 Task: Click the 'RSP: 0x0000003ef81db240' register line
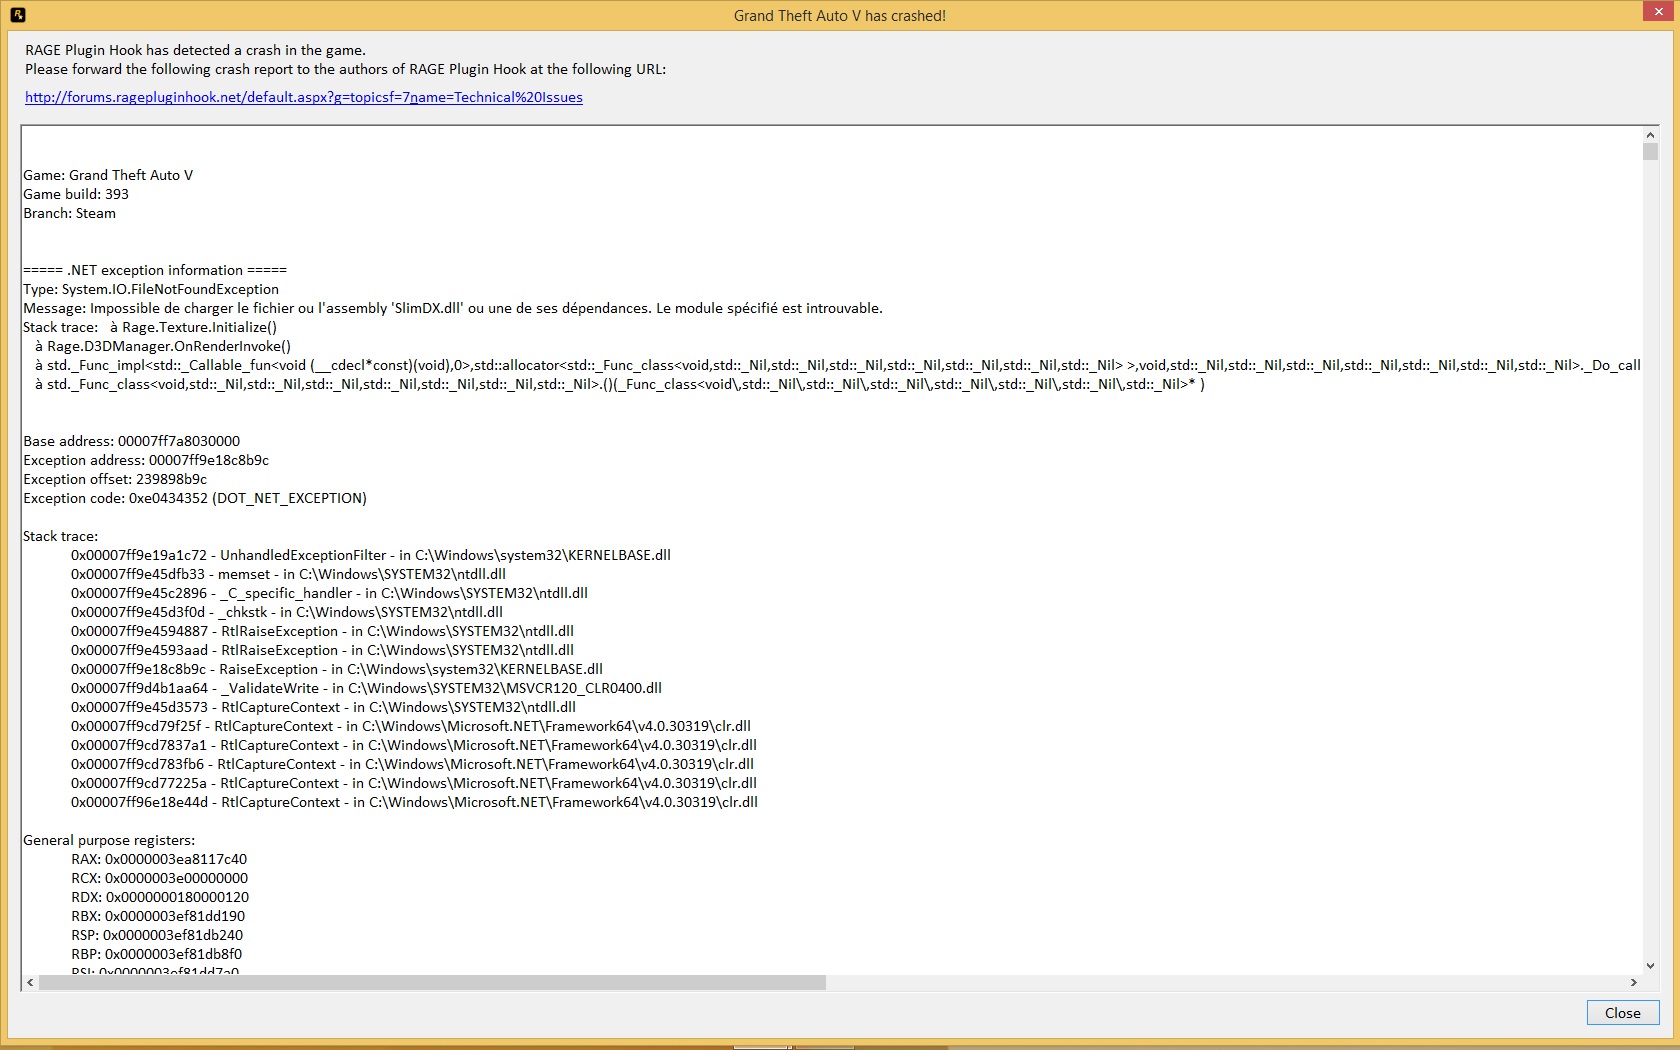(x=157, y=935)
